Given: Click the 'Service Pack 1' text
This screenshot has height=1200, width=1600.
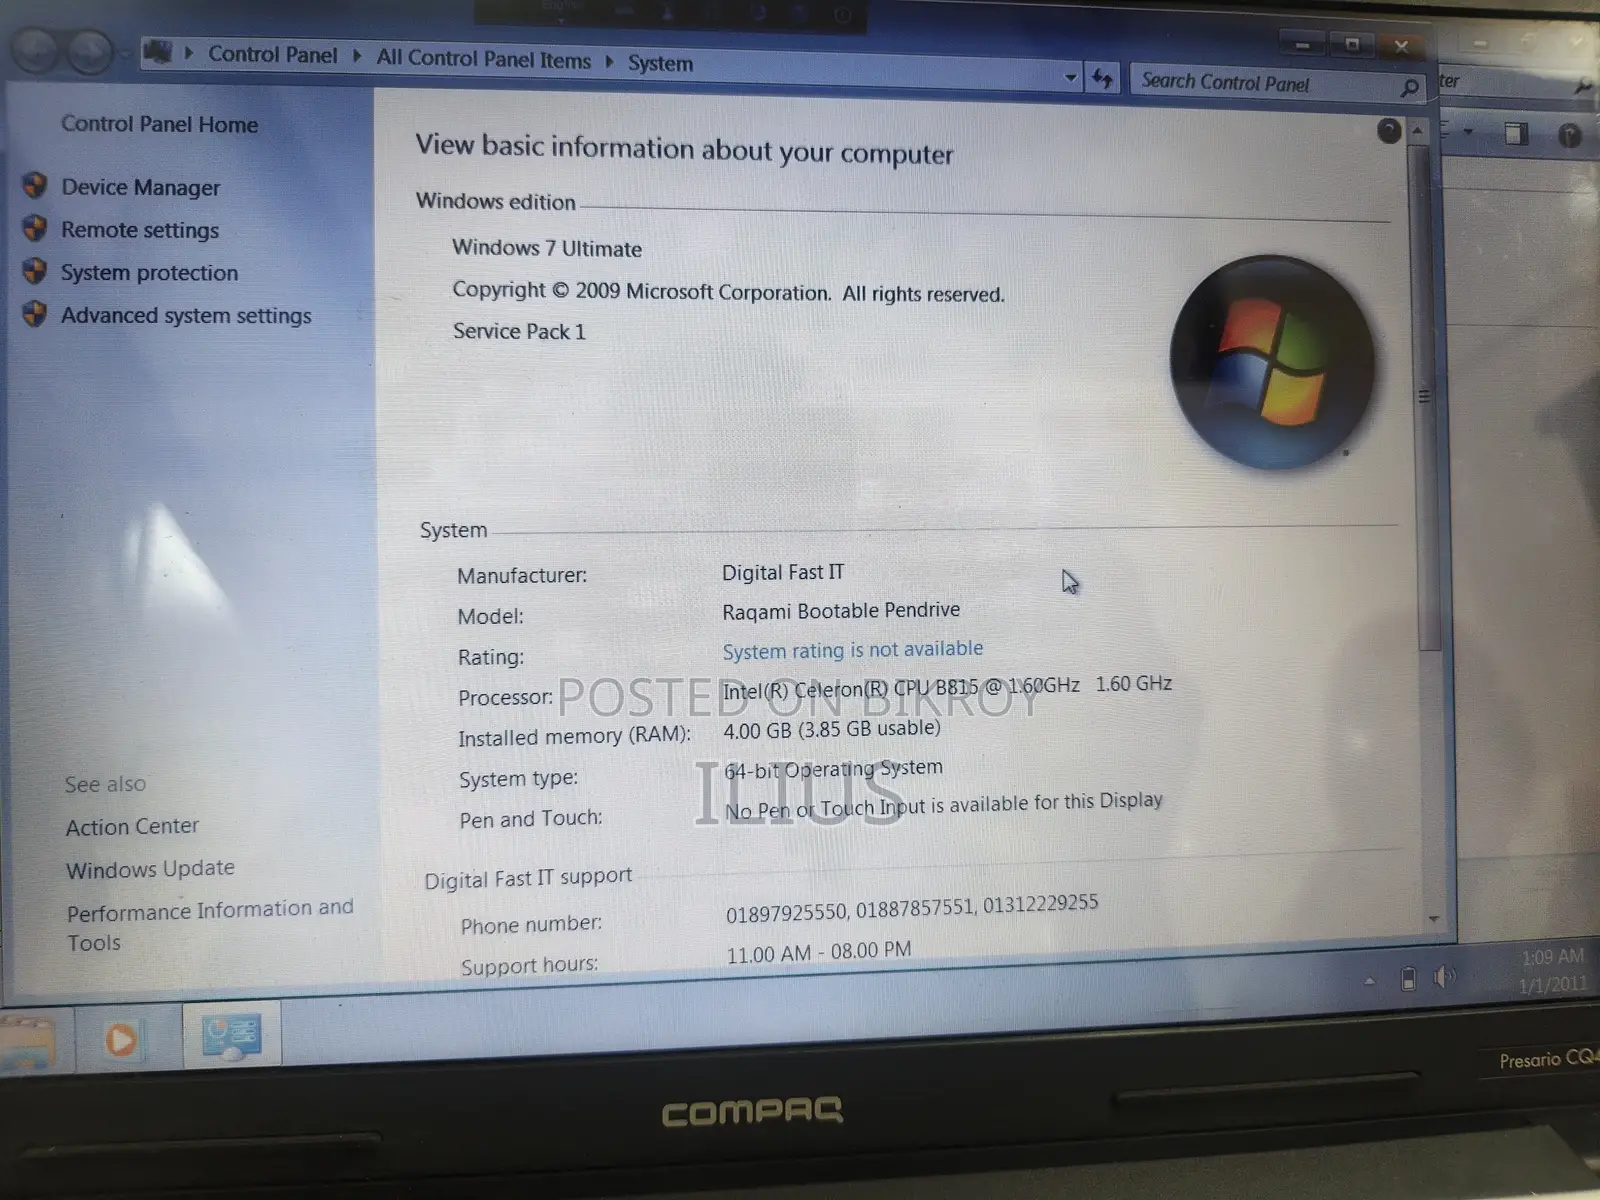Looking at the screenshot, I should [x=519, y=331].
